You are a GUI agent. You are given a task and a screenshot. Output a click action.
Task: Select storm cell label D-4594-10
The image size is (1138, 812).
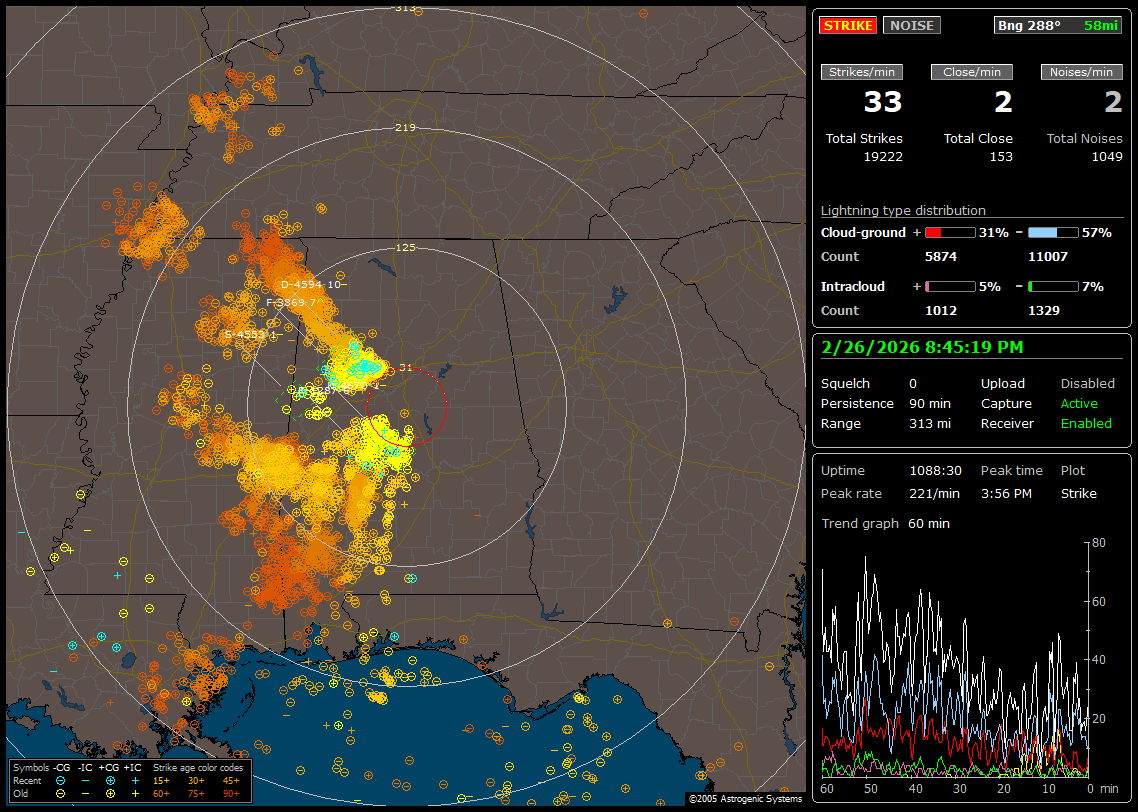click(310, 284)
